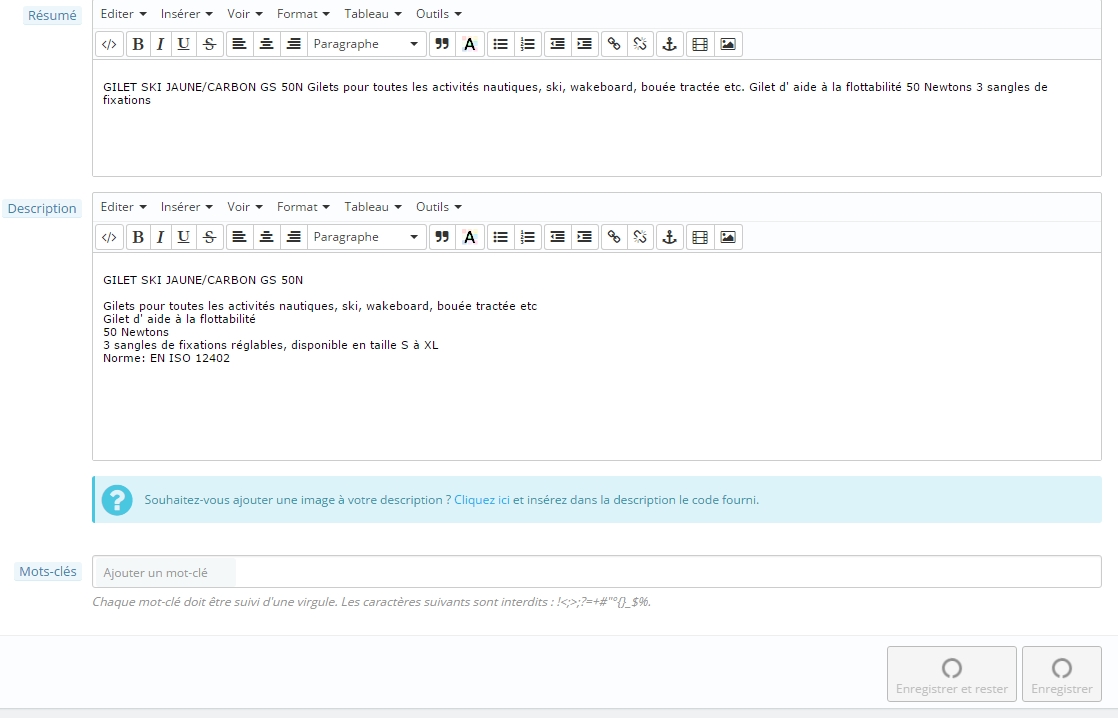
Task: Open text color picker in Résumé editor
Action: 469,44
